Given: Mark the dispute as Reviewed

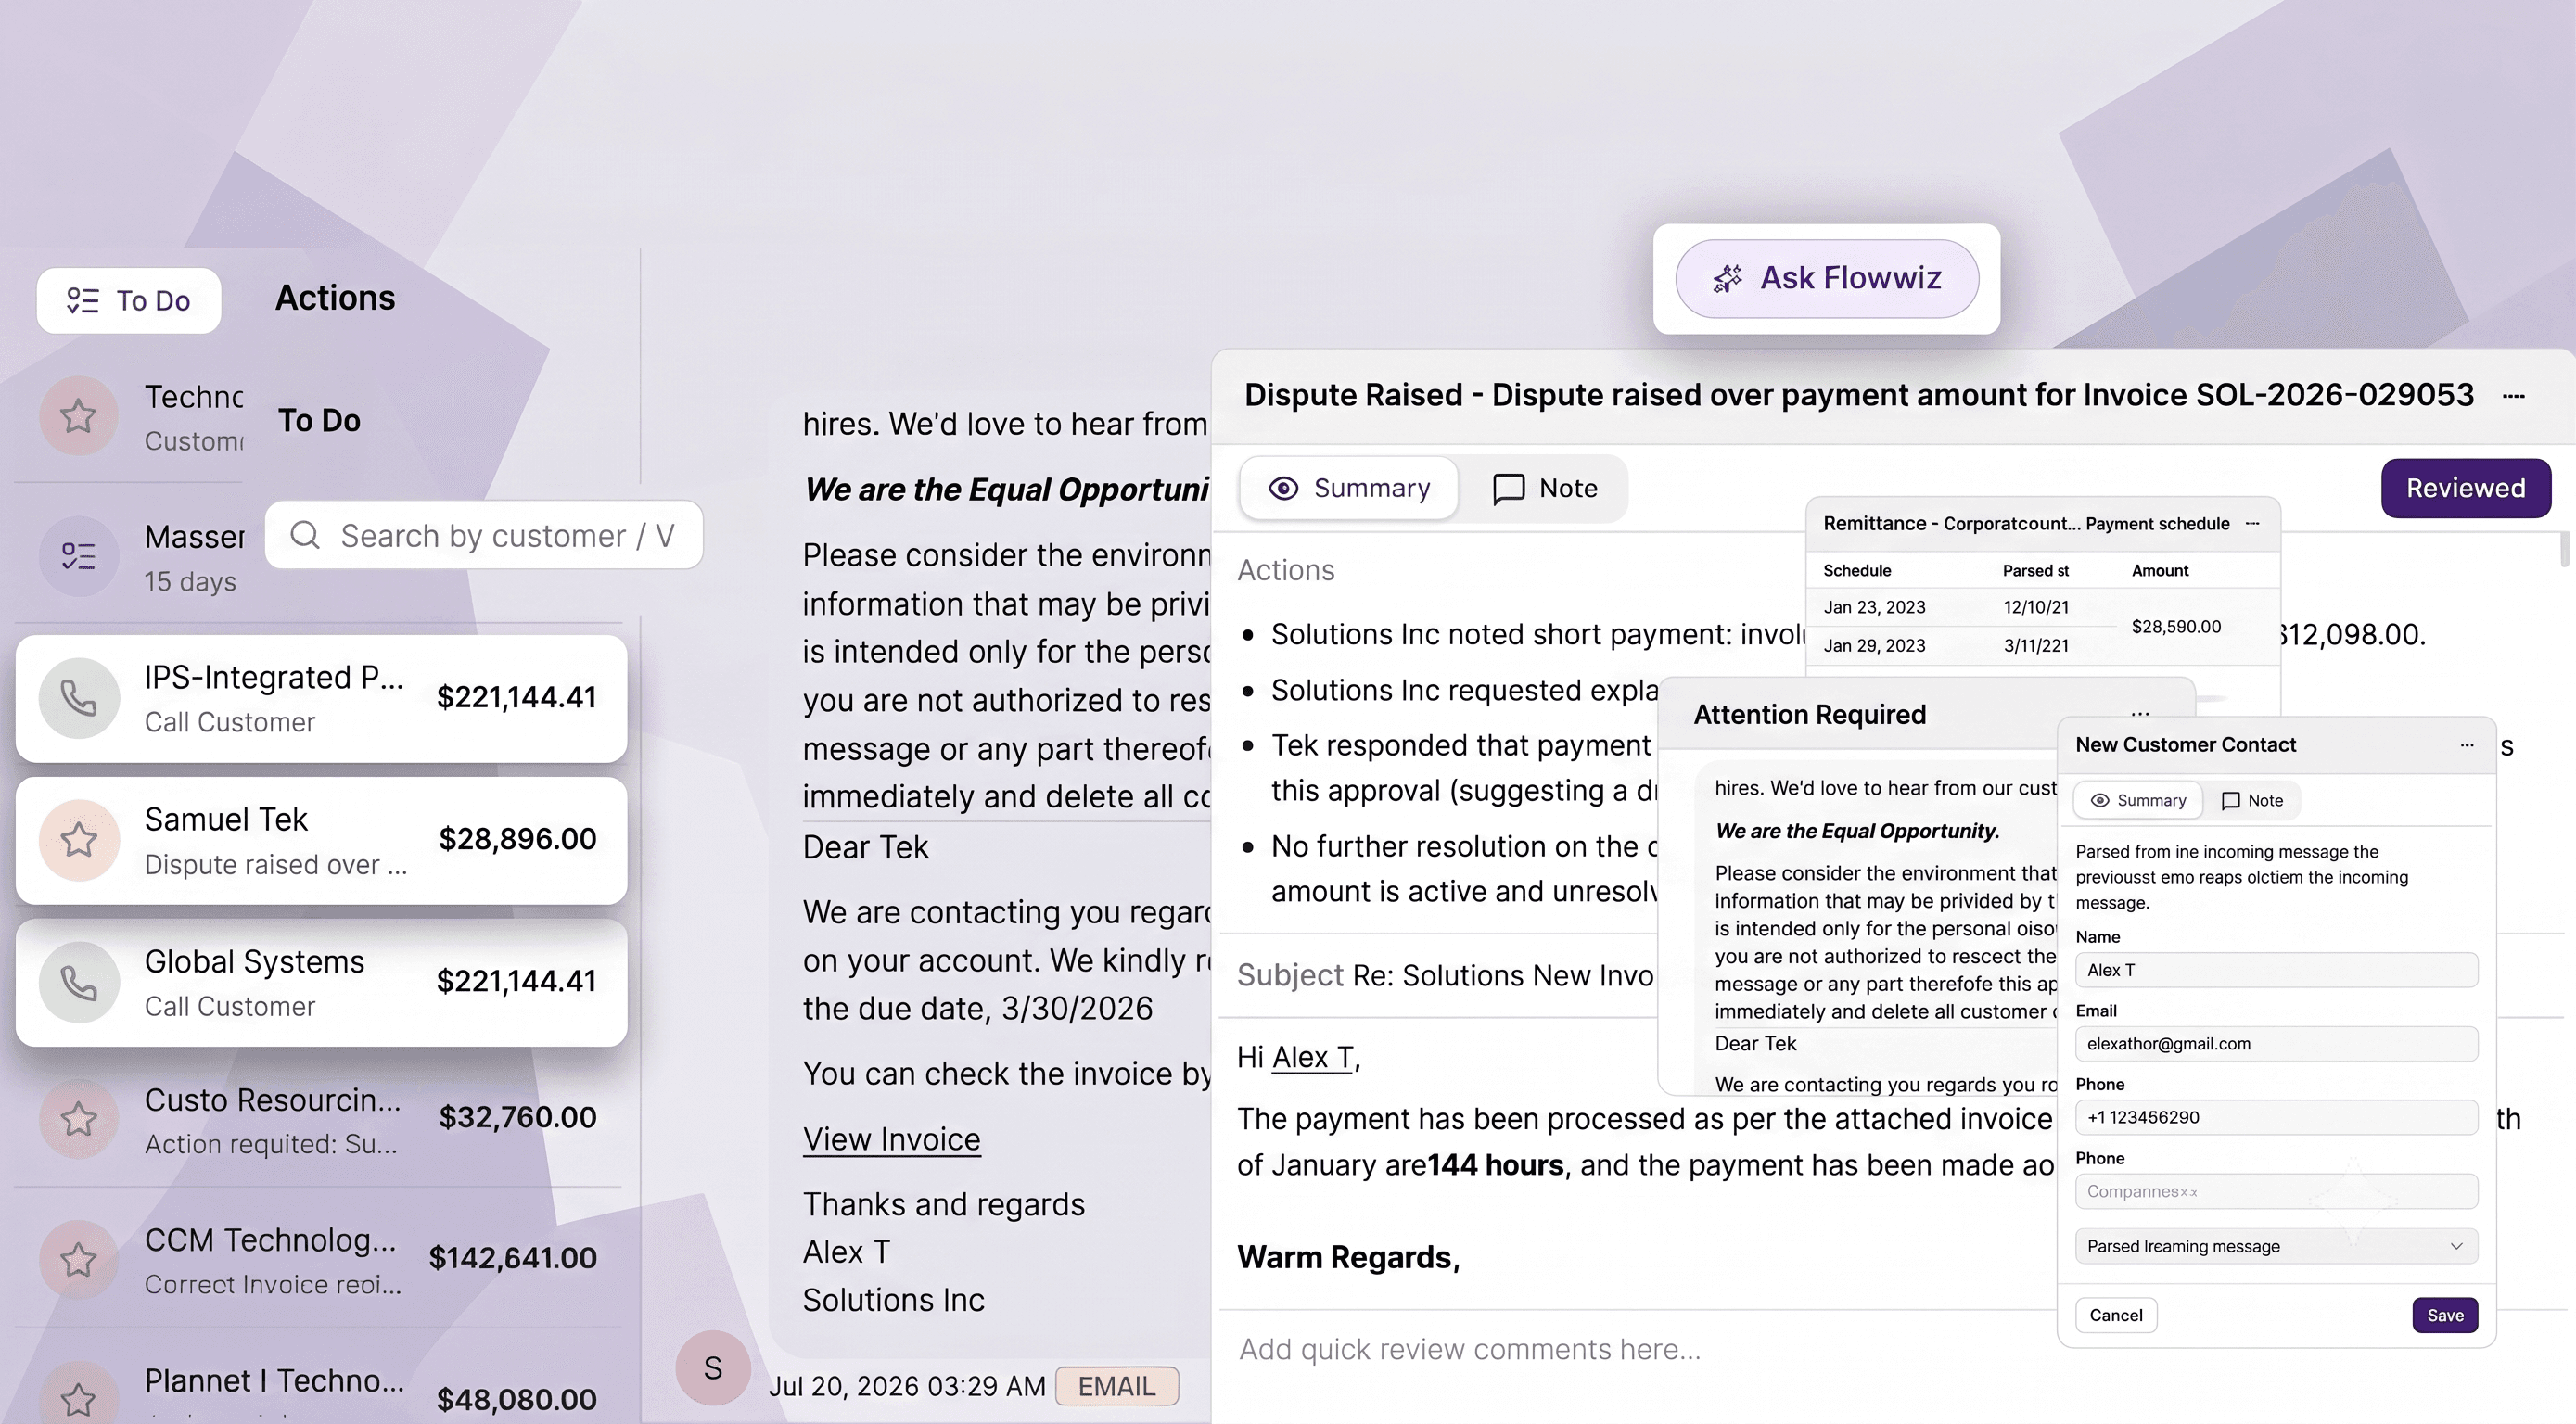Looking at the screenshot, I should [x=2465, y=488].
